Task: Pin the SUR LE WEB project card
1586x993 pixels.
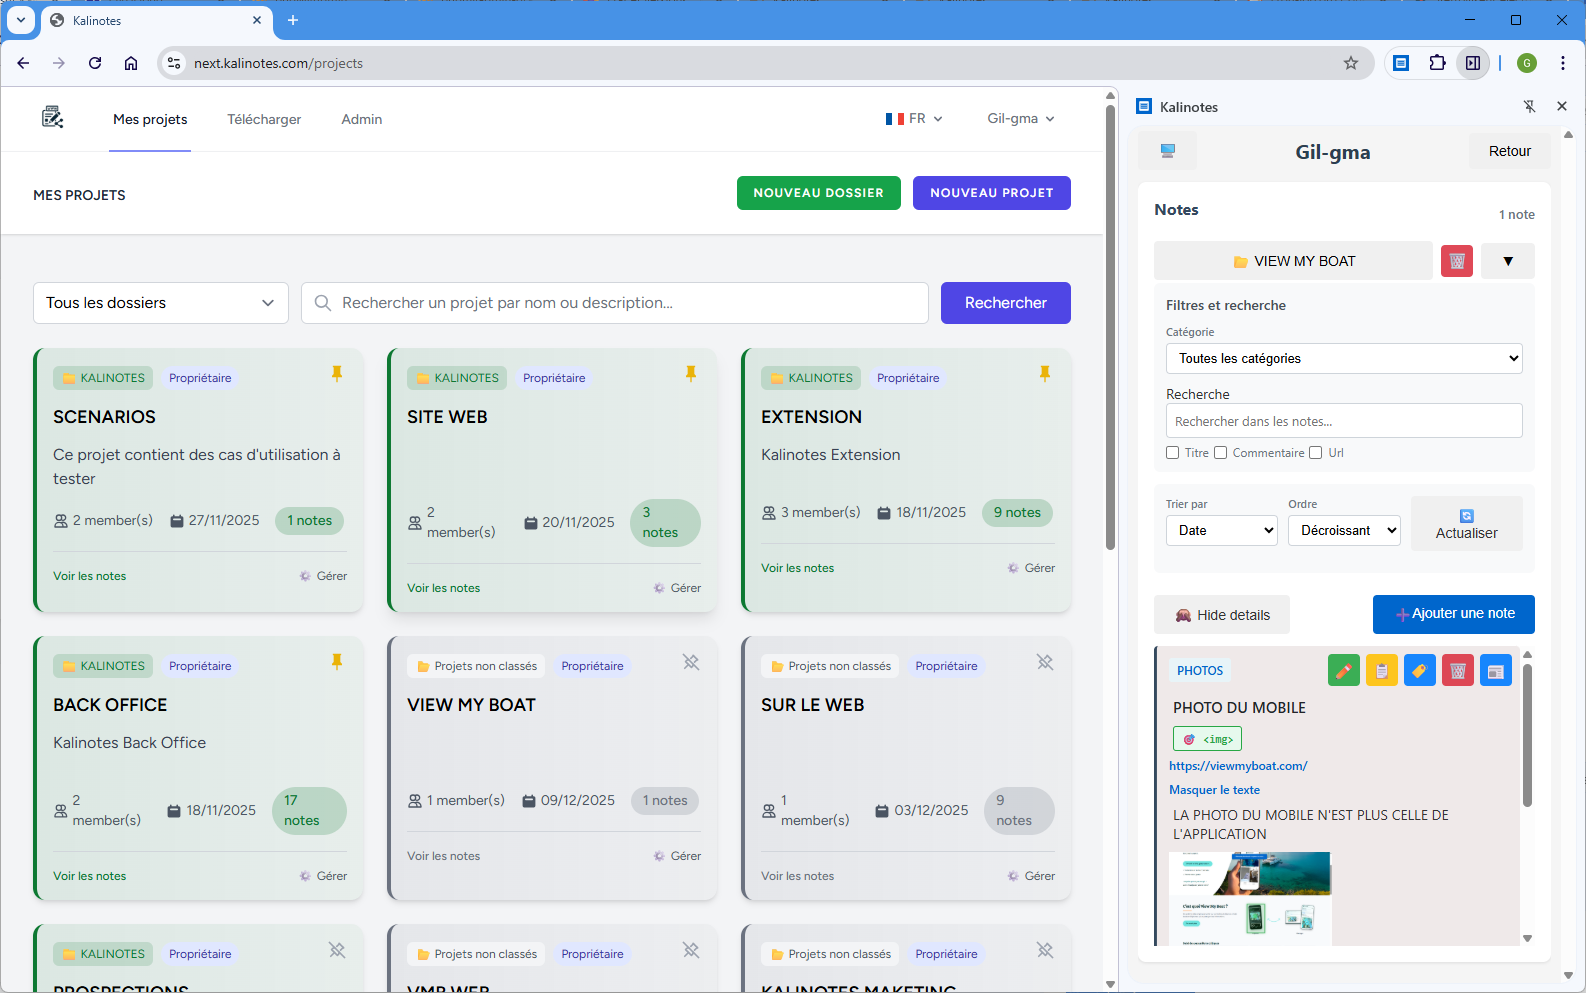Action: pyautogui.click(x=1045, y=662)
